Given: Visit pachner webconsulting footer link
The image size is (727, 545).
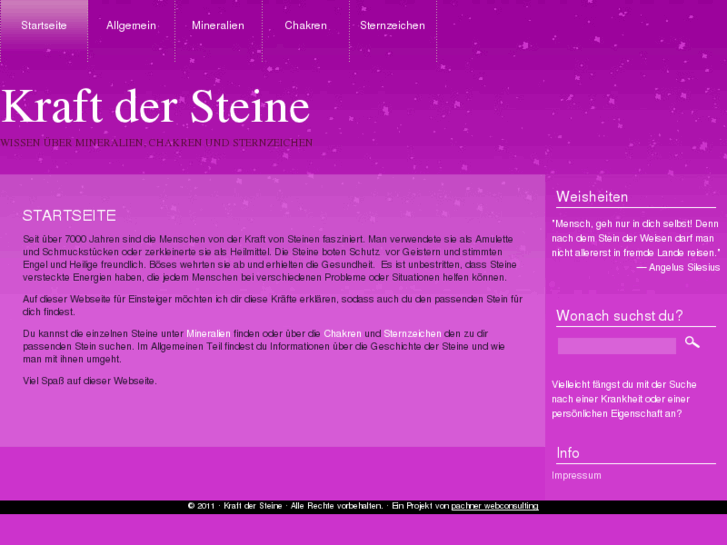Looking at the screenshot, I should tap(495, 506).
